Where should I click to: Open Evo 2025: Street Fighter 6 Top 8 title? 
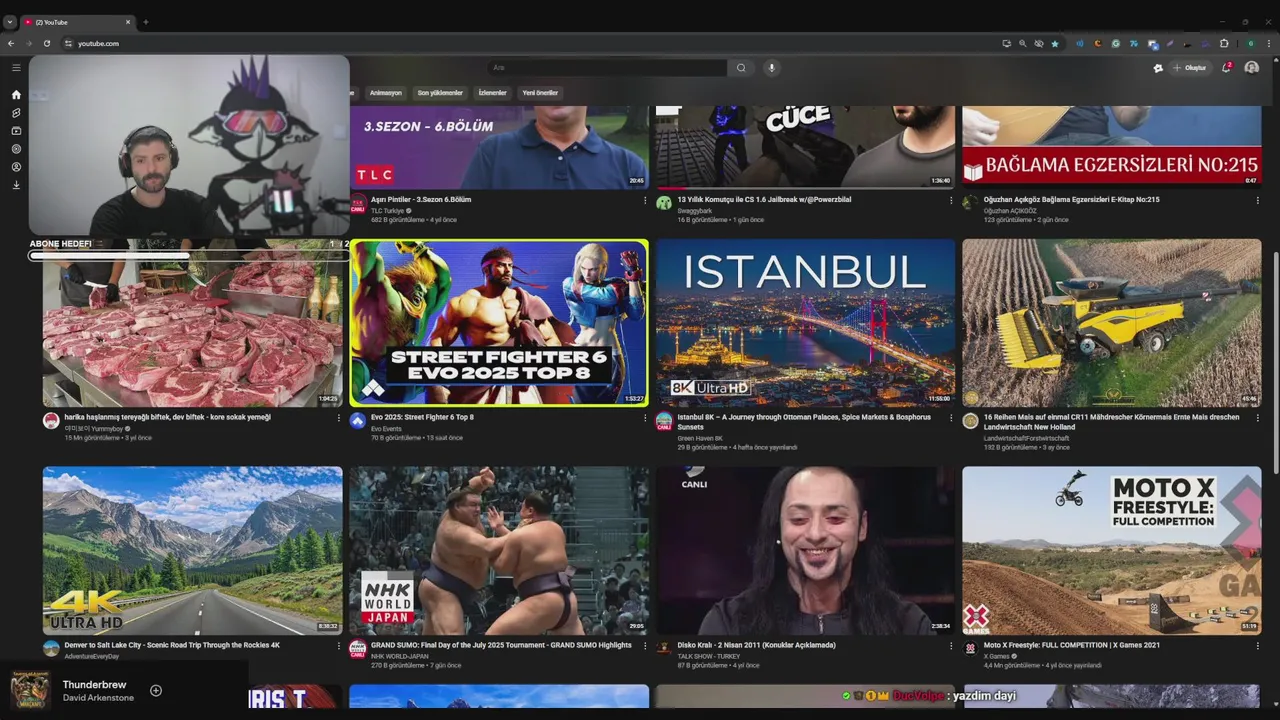(422, 417)
